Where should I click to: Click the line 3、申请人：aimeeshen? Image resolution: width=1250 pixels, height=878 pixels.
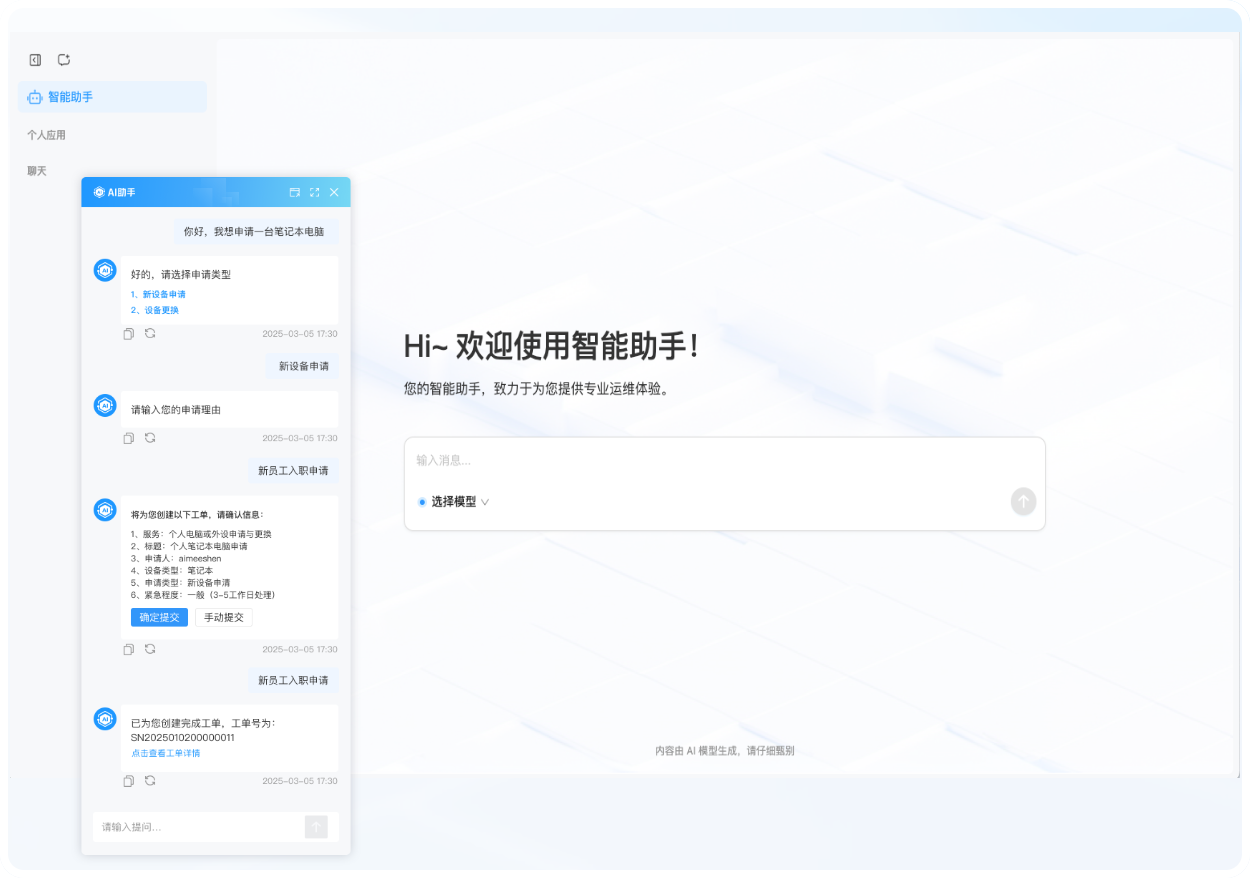[176, 558]
